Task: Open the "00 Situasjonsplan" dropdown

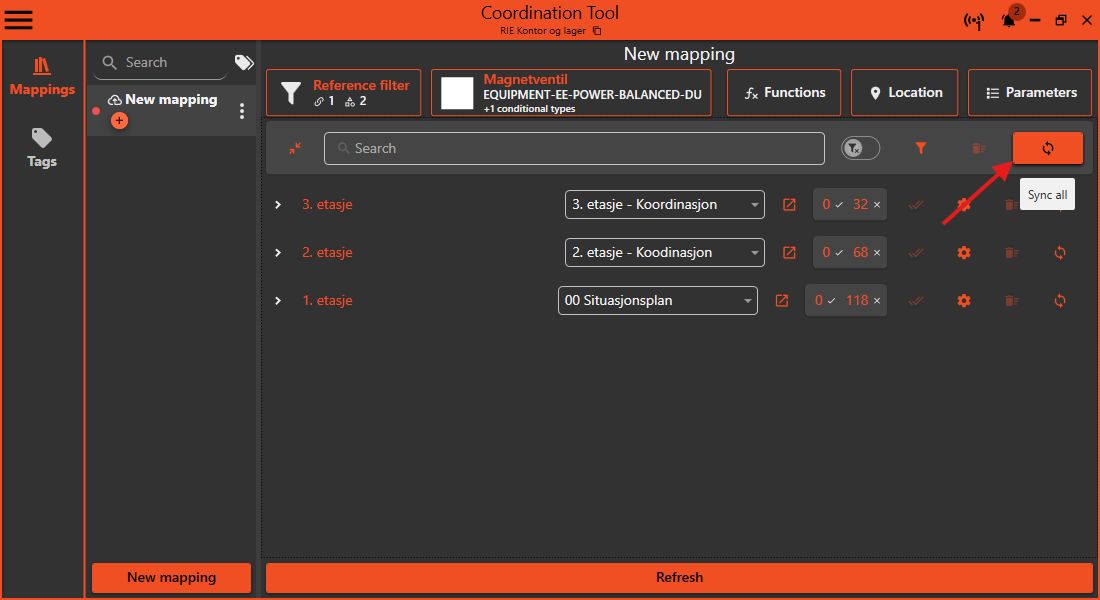Action: pos(657,300)
